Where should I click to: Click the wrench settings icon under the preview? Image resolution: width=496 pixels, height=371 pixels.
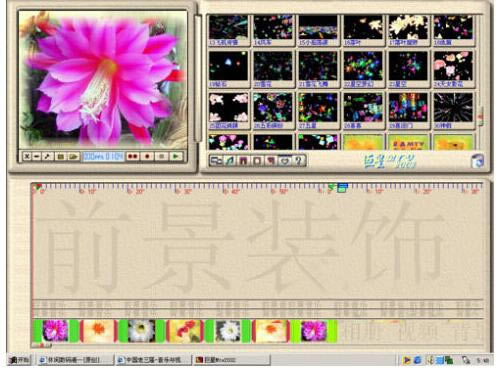[x=48, y=156]
